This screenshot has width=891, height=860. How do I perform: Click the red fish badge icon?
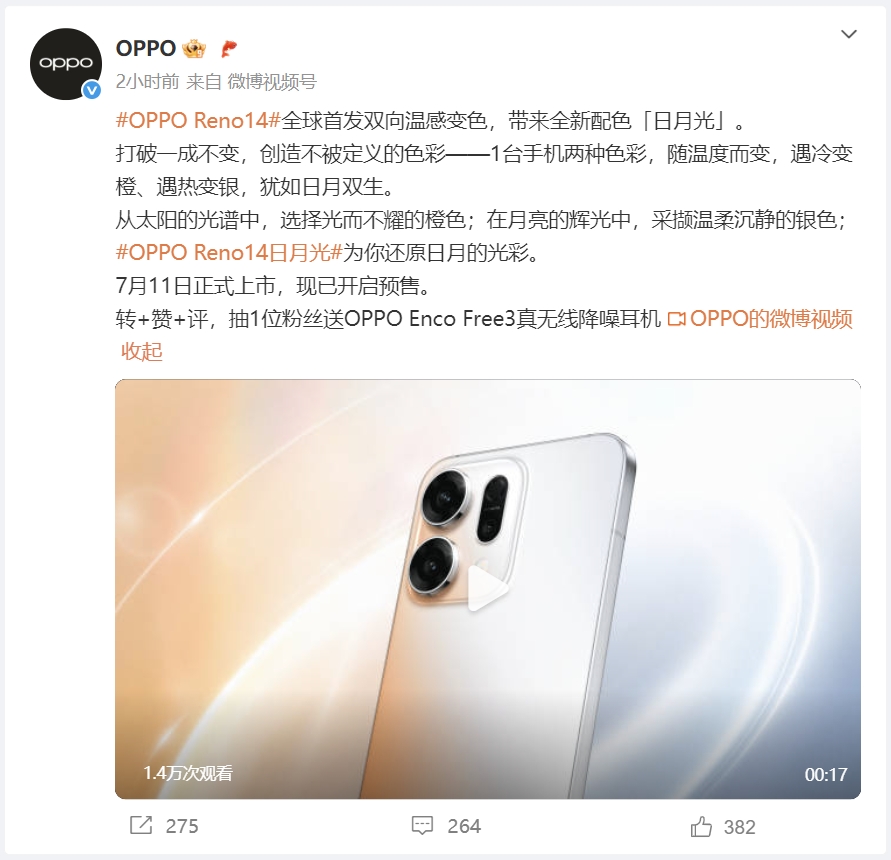pyautogui.click(x=229, y=49)
